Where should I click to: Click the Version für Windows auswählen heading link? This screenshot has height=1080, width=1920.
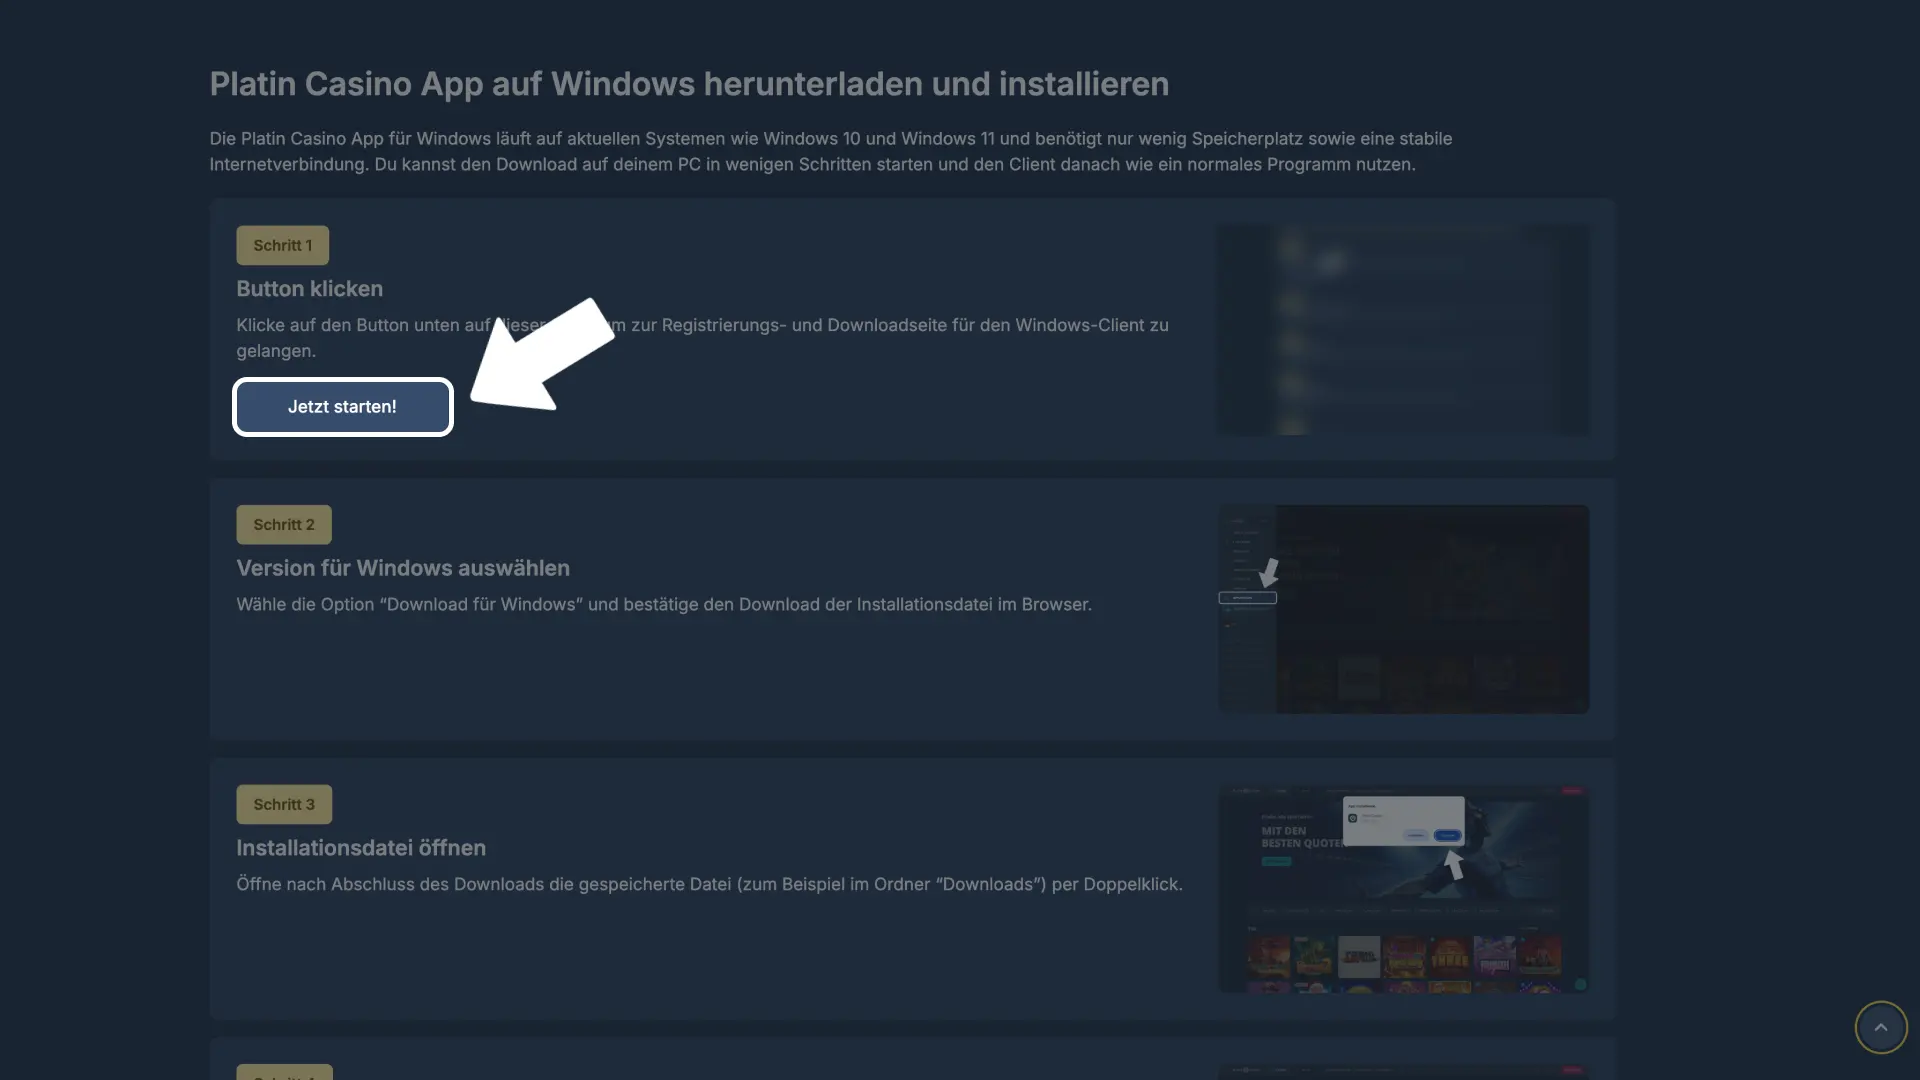tap(403, 567)
